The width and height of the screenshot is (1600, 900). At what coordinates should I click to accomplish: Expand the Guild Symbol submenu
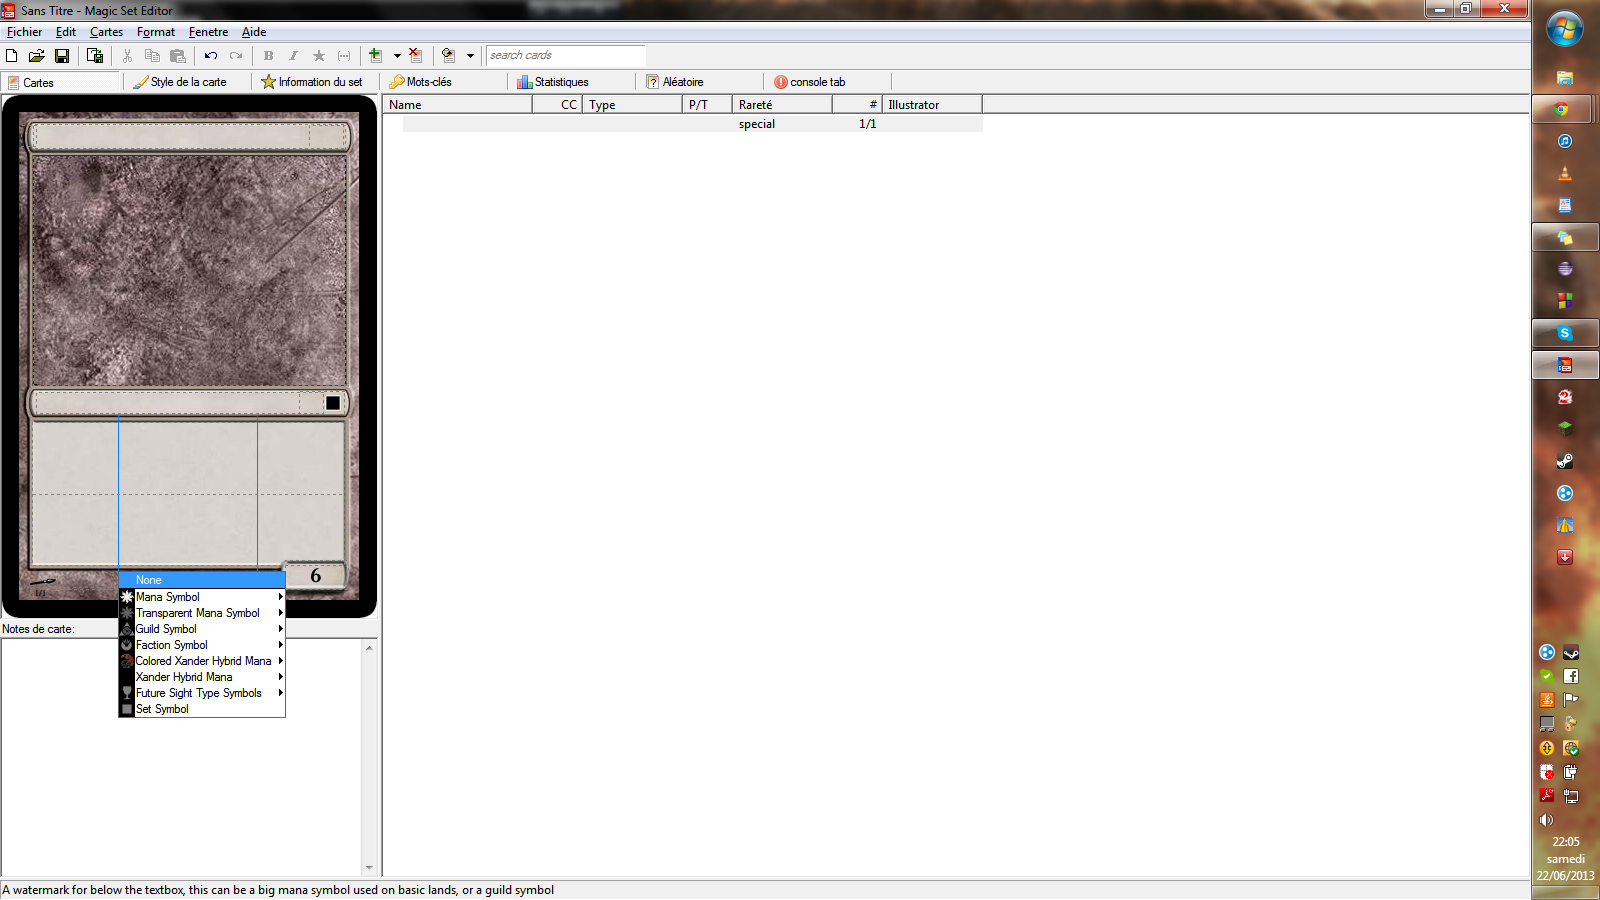point(202,629)
